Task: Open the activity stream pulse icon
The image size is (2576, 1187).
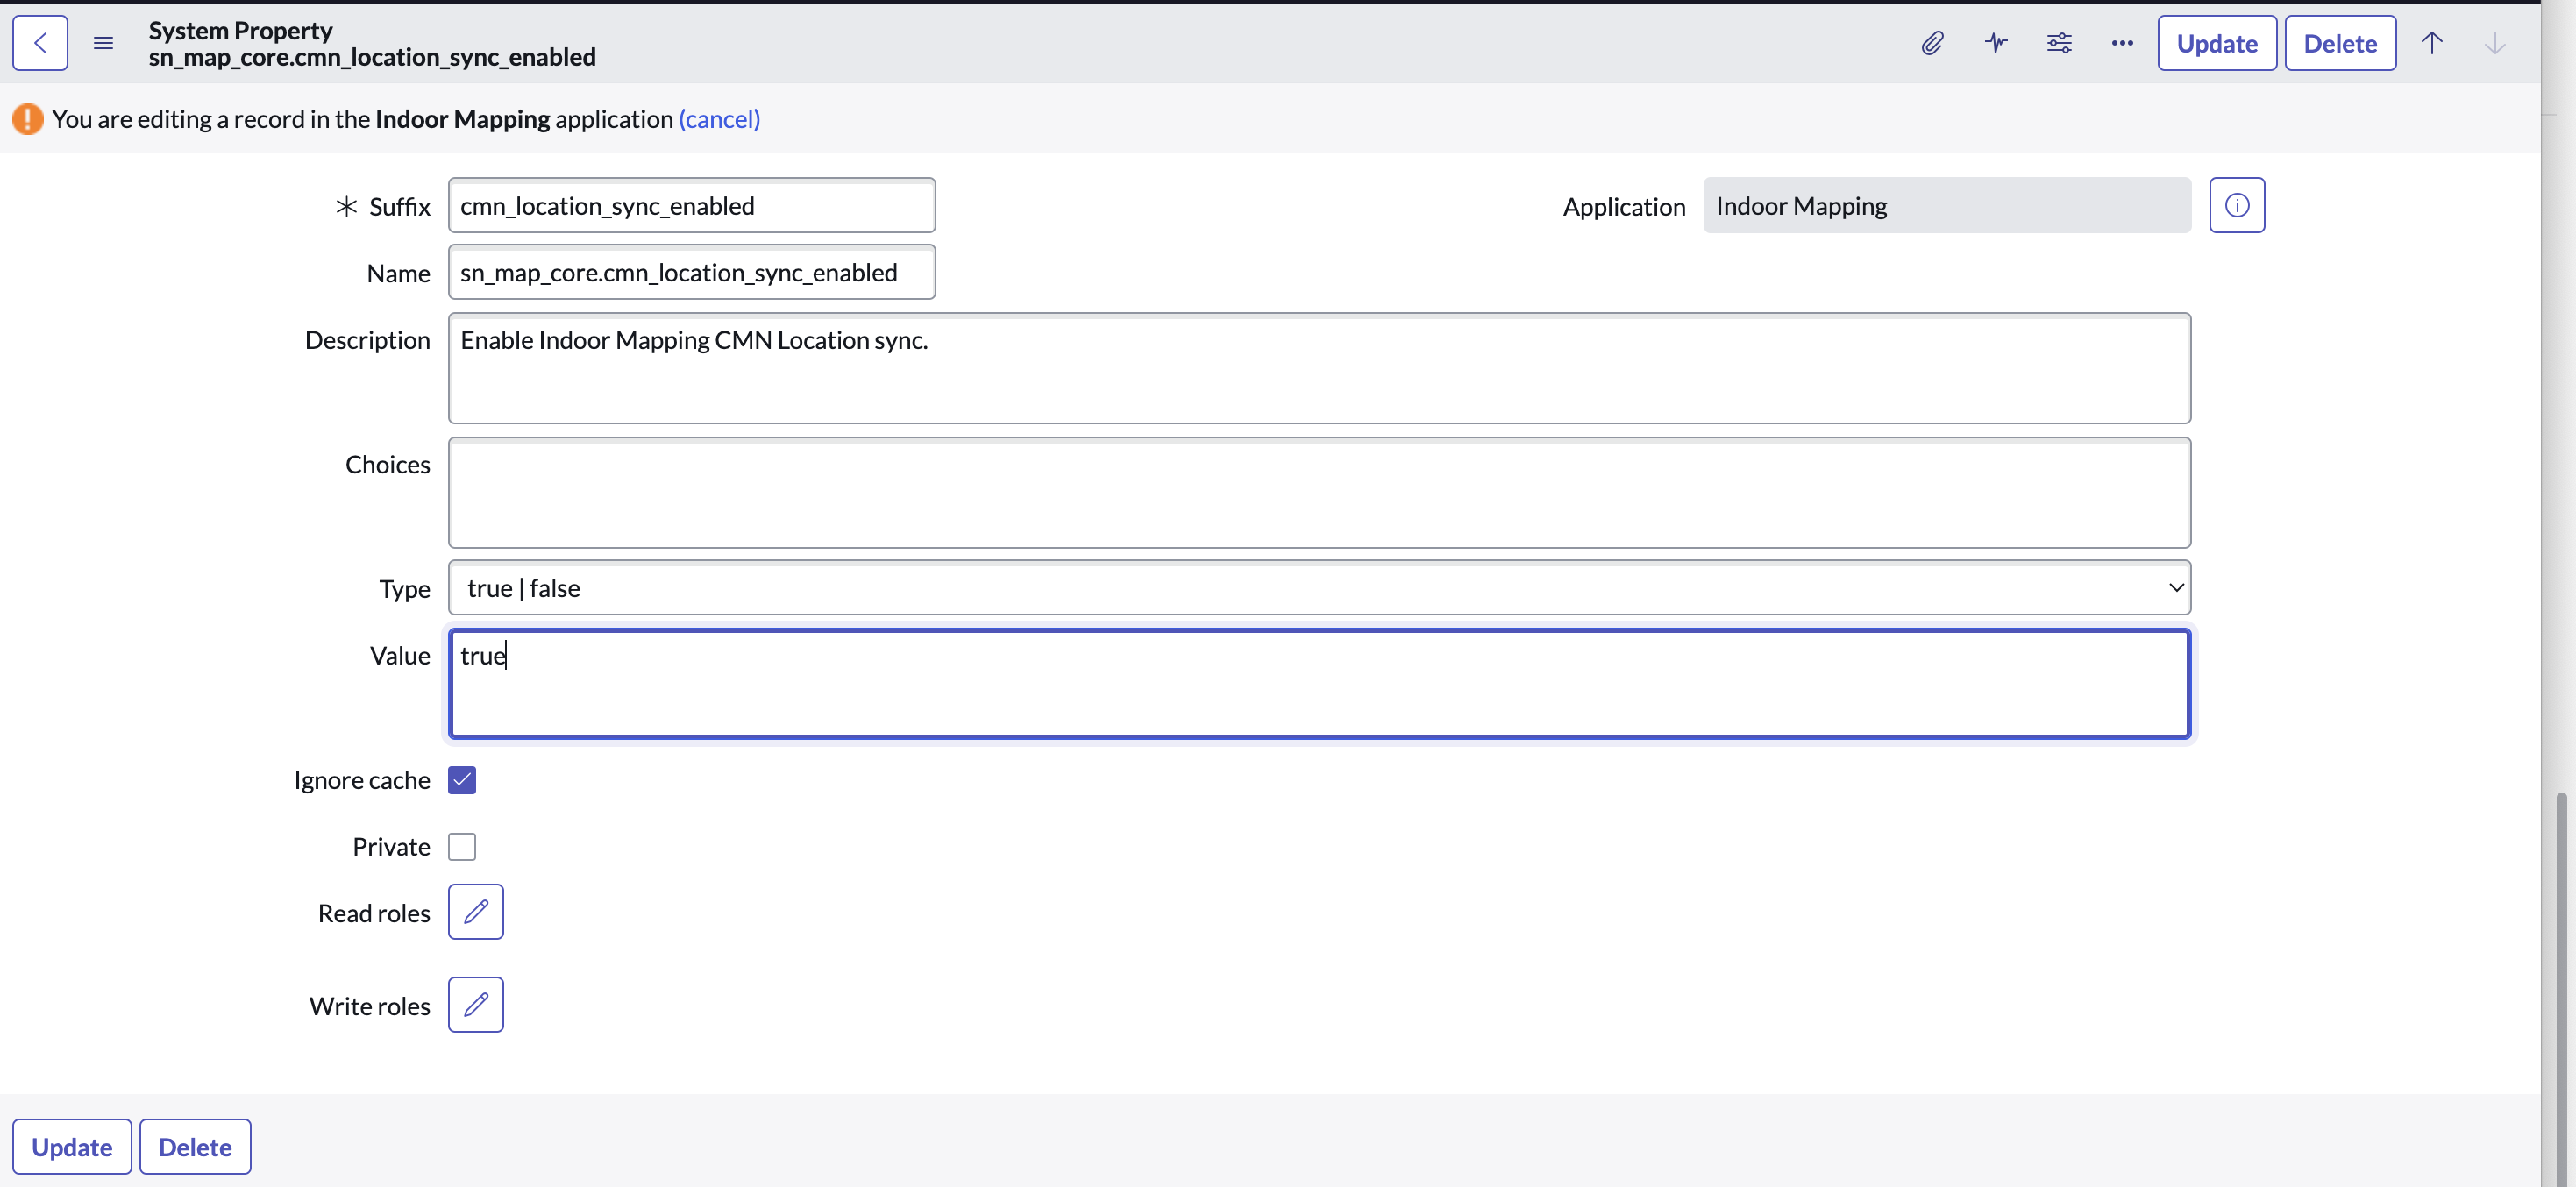Action: pos(1996,43)
